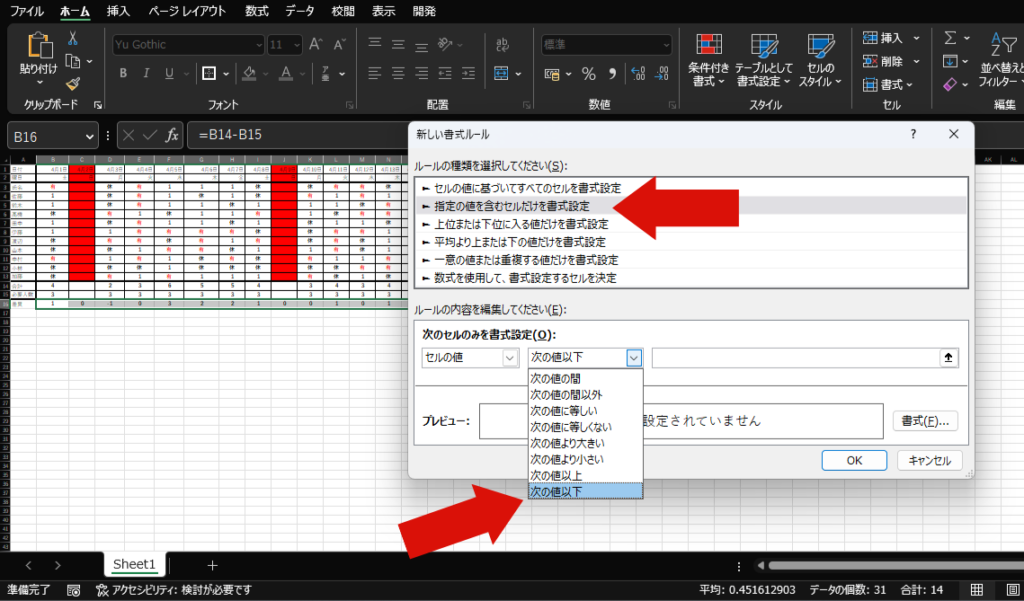Click the Wrap Text icon
Image resolution: width=1024 pixels, height=601 pixels.
502,44
